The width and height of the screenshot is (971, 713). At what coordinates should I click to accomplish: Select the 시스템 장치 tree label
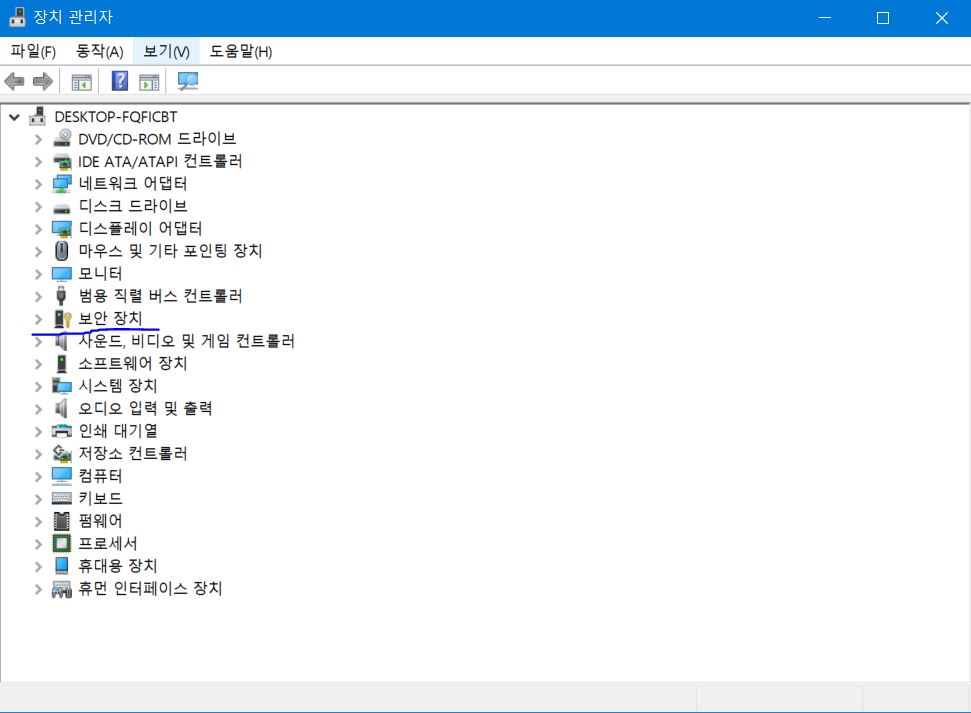[x=118, y=386]
